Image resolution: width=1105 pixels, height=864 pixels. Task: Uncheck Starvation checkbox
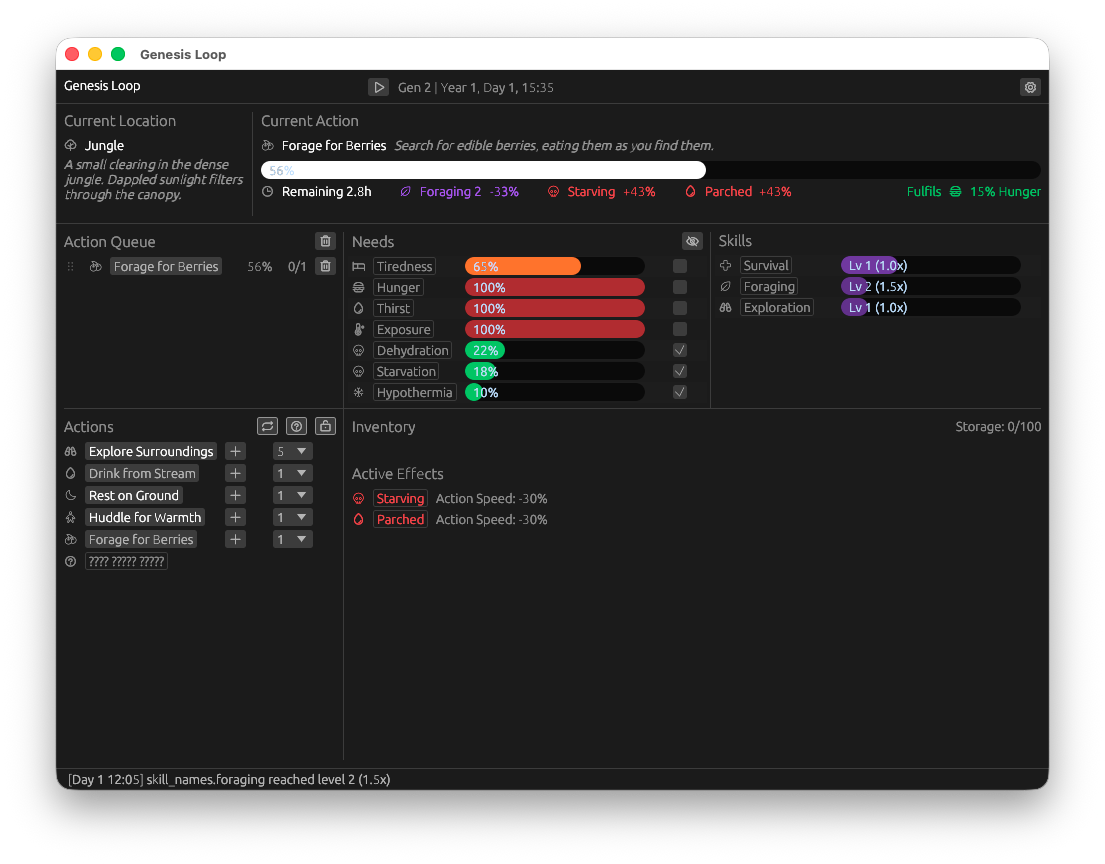[680, 371]
